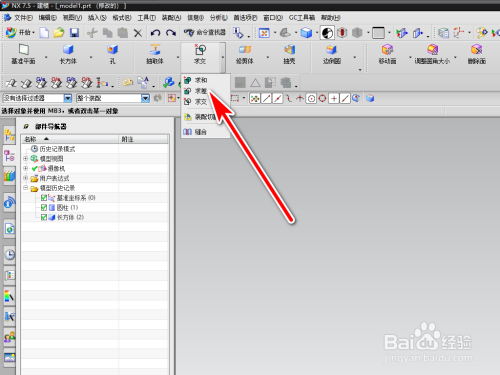Click the 修剪体 trim body tool
500x375 pixels.
(x=245, y=54)
